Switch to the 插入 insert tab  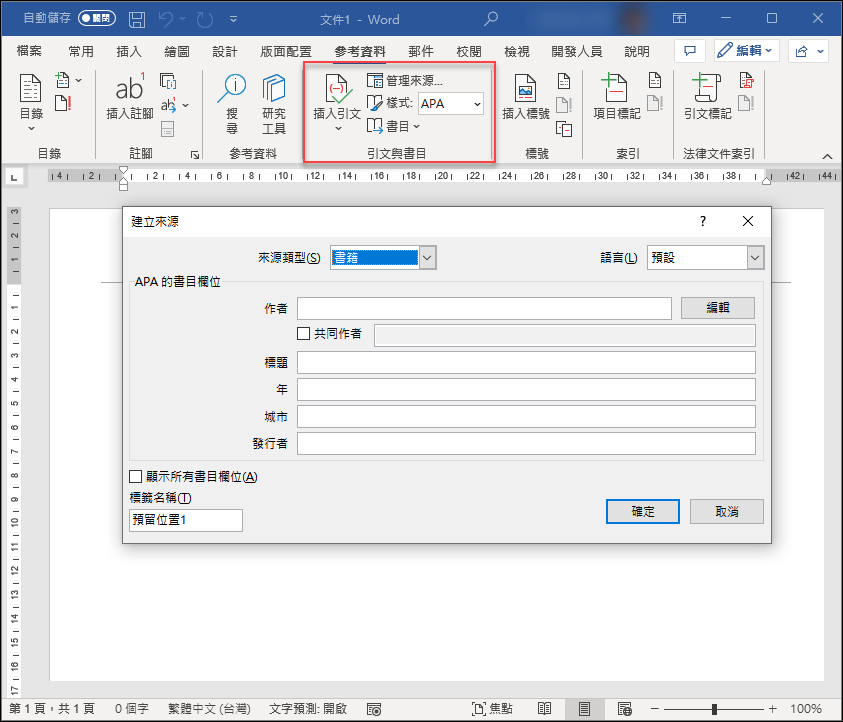tap(129, 51)
